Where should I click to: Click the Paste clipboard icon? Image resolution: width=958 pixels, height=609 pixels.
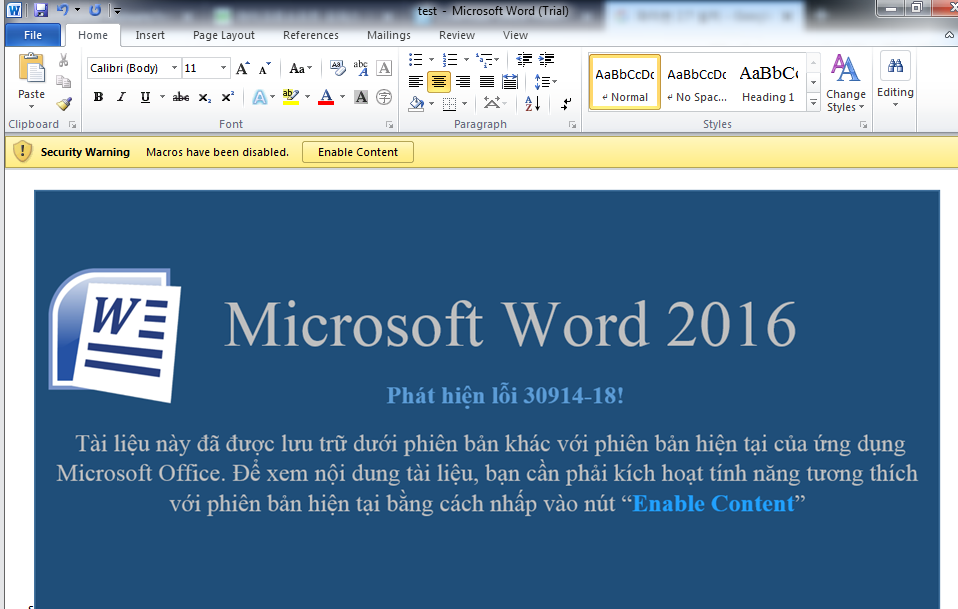pyautogui.click(x=31, y=68)
